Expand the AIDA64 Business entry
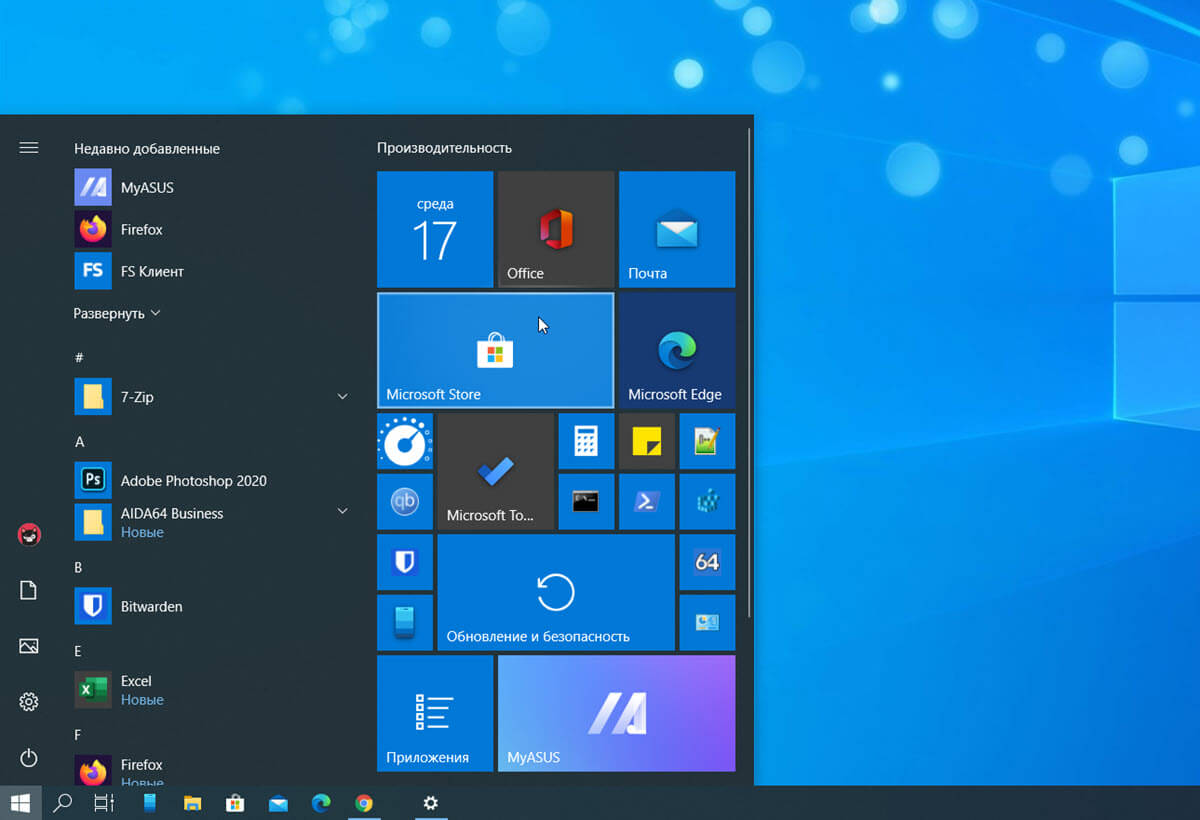The width and height of the screenshot is (1200, 820). pos(343,510)
